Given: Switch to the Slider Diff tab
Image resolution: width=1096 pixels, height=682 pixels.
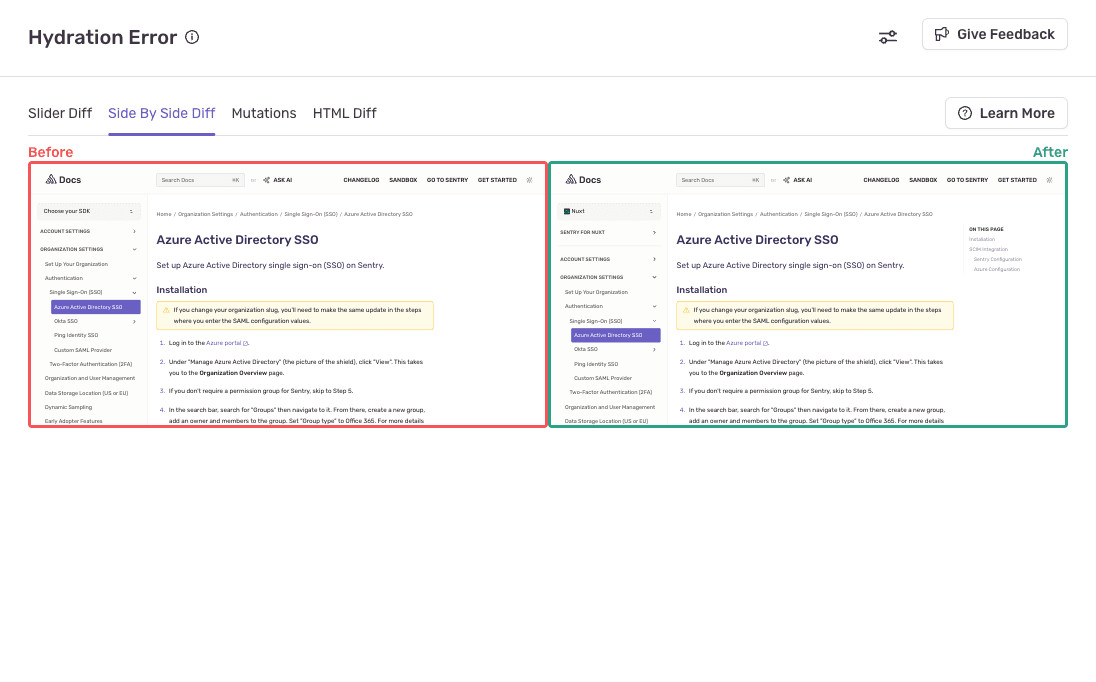Looking at the screenshot, I should (x=60, y=113).
